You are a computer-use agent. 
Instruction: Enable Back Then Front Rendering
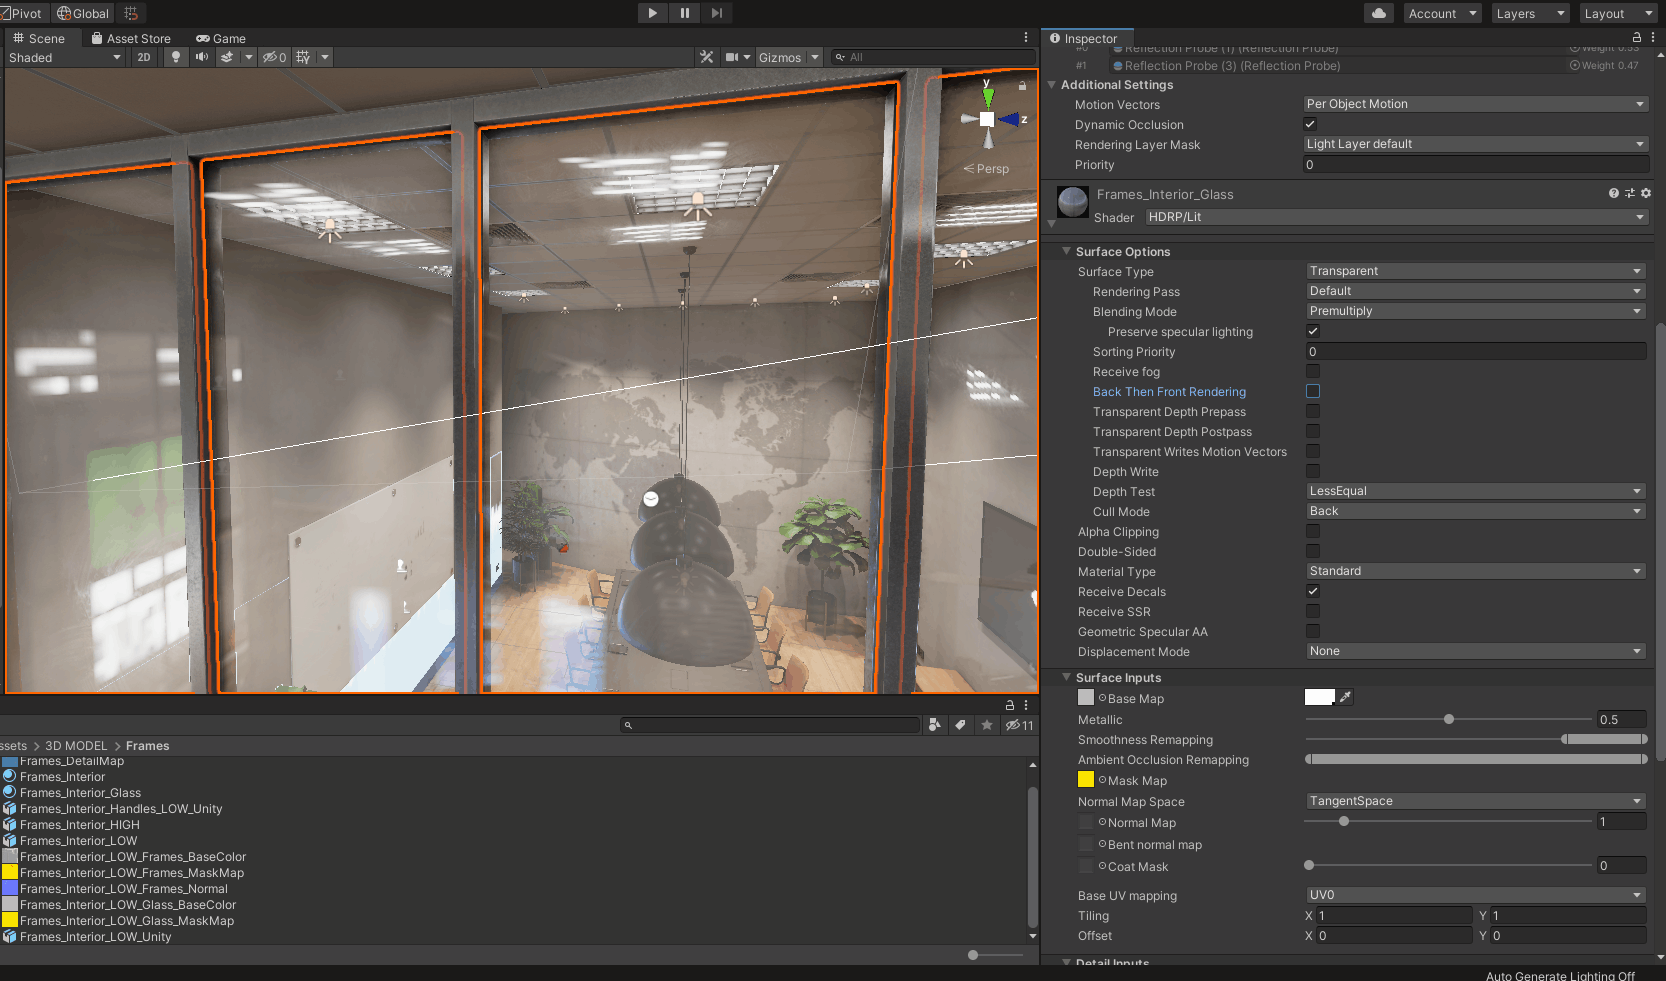pyautogui.click(x=1313, y=391)
